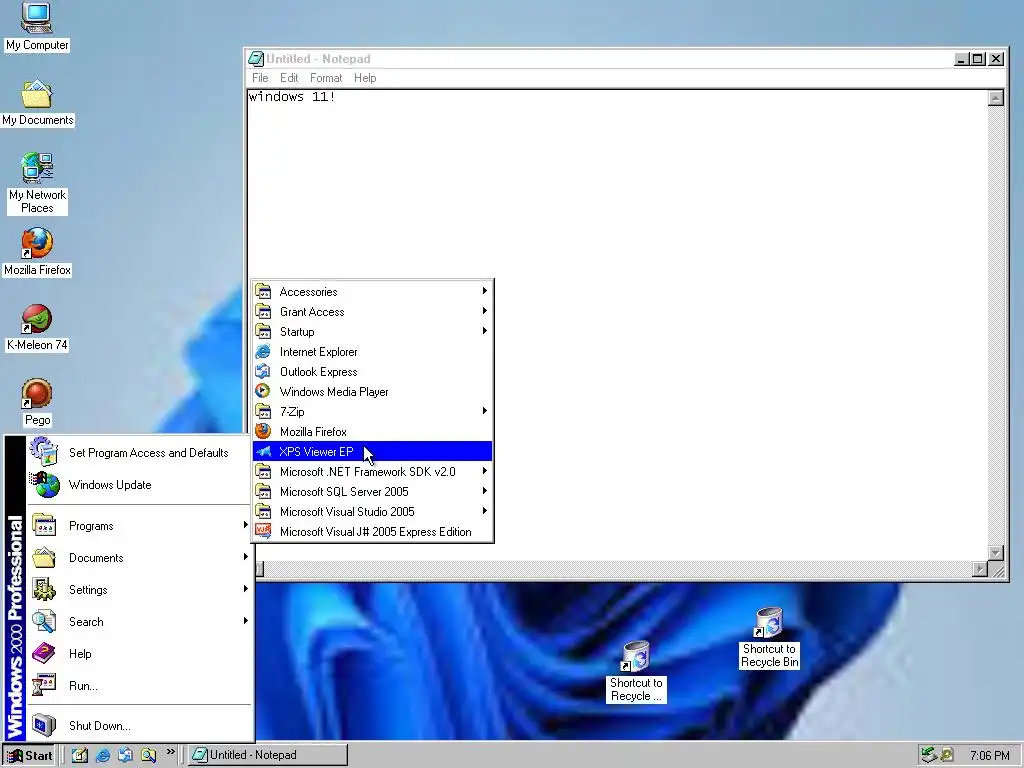Screen dimensions: 1024x768
Task: Click Show Desktop quick launch icon
Action: coord(80,755)
